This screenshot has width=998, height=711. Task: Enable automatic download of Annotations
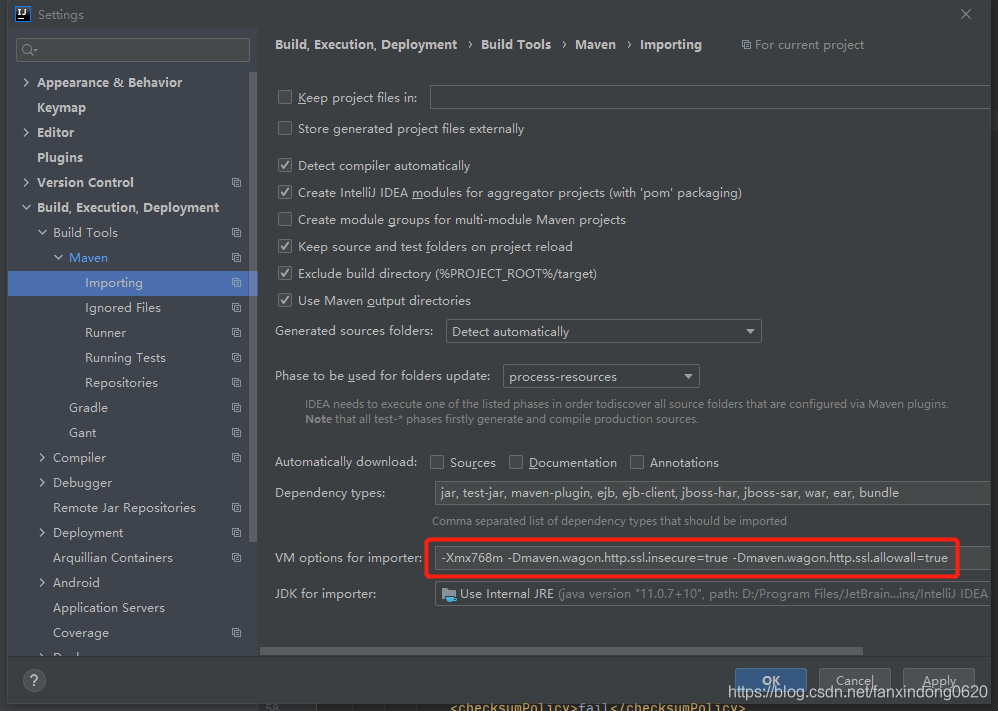pos(637,462)
